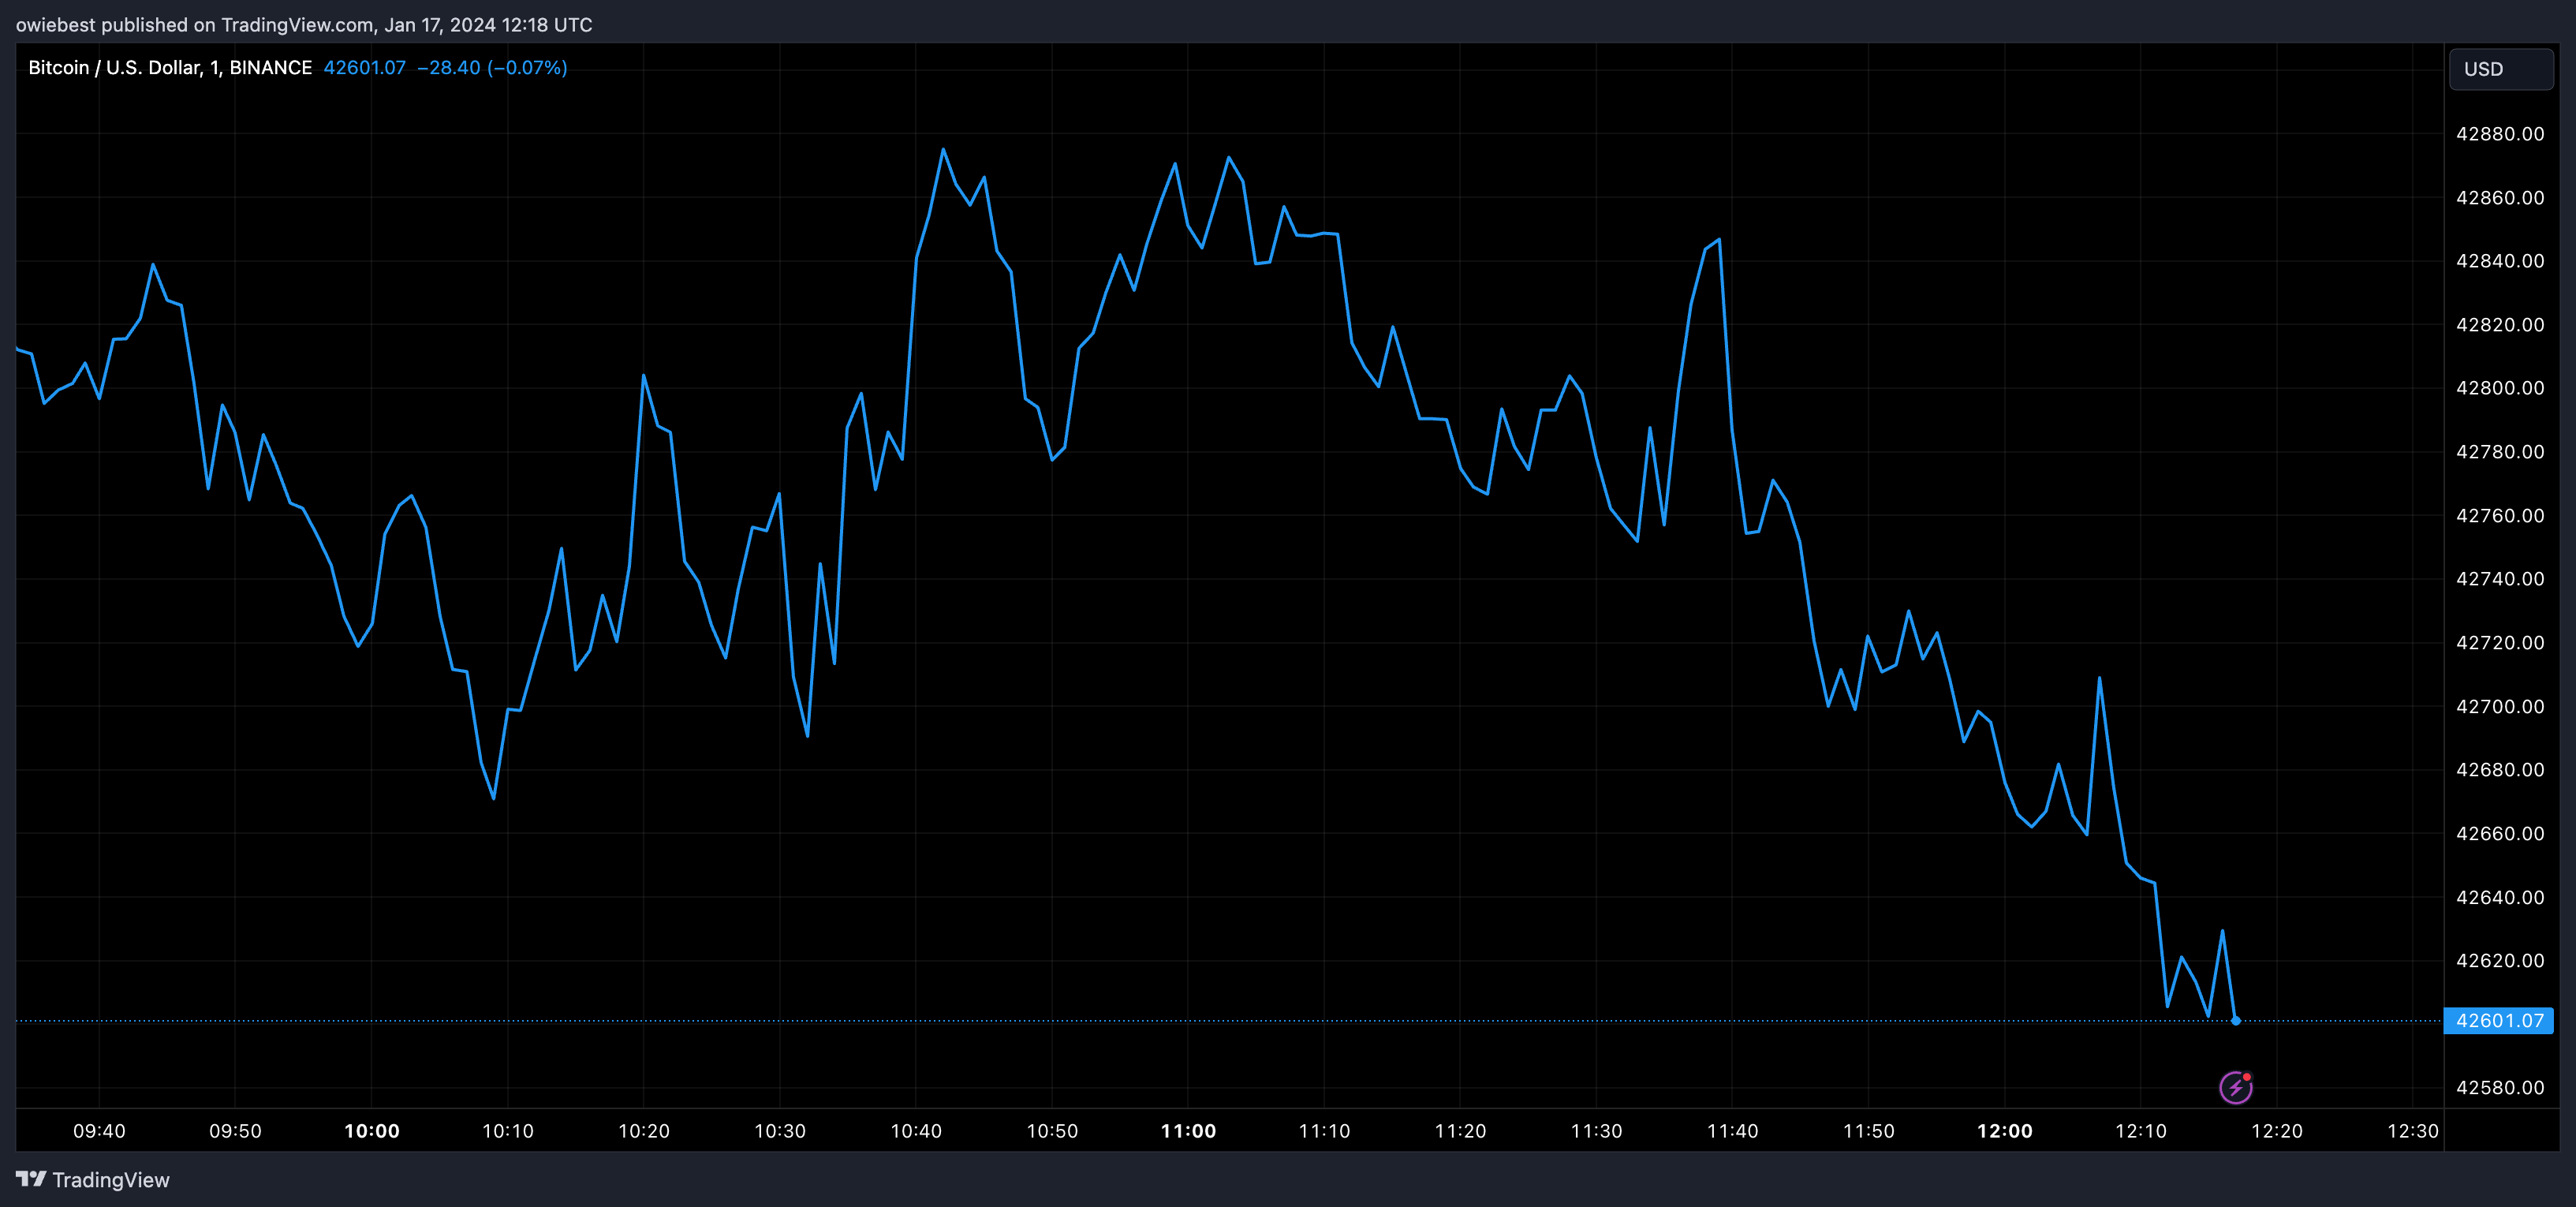The width and height of the screenshot is (2576, 1207).
Task: Click the last price dot on the line
Action: point(2236,1021)
